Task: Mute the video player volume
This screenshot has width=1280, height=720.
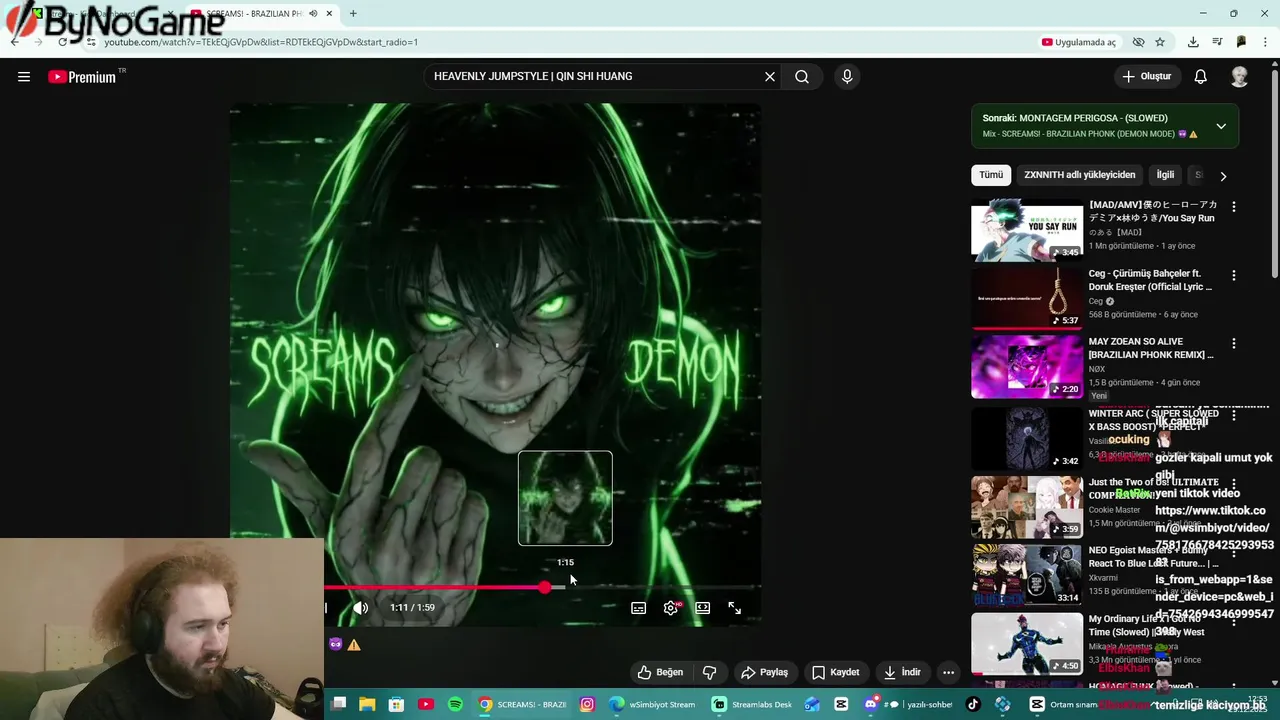Action: click(x=361, y=608)
